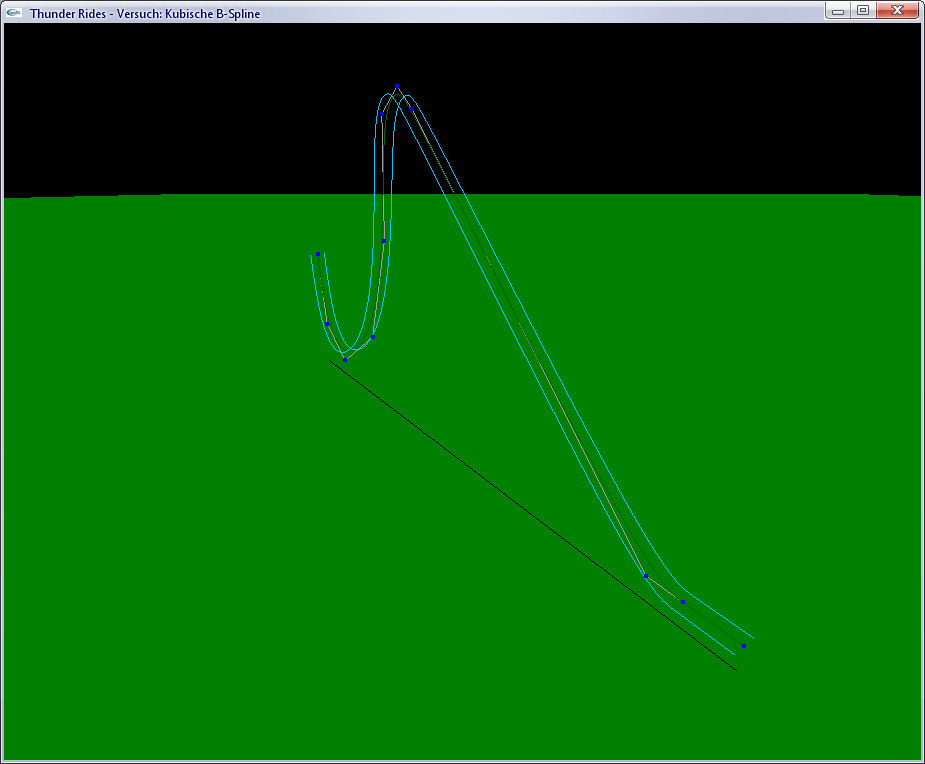
Task: Select the leftmost control point at the track start
Action: (317, 254)
